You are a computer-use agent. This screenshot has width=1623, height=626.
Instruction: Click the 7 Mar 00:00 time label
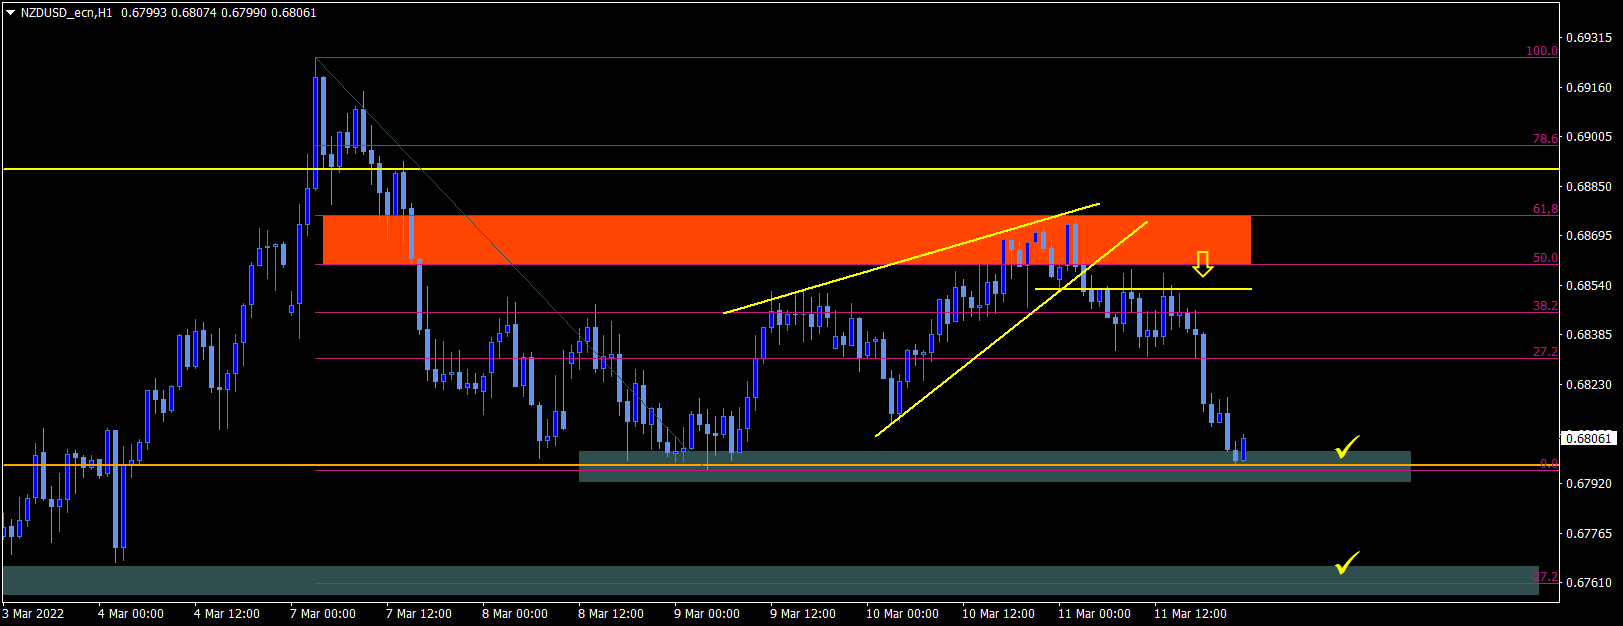323,614
